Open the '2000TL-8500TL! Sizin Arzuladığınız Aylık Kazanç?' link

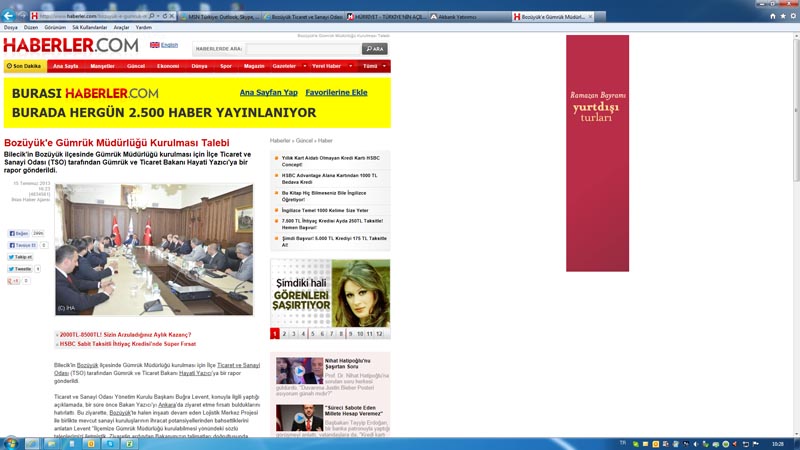pyautogui.click(x=125, y=335)
